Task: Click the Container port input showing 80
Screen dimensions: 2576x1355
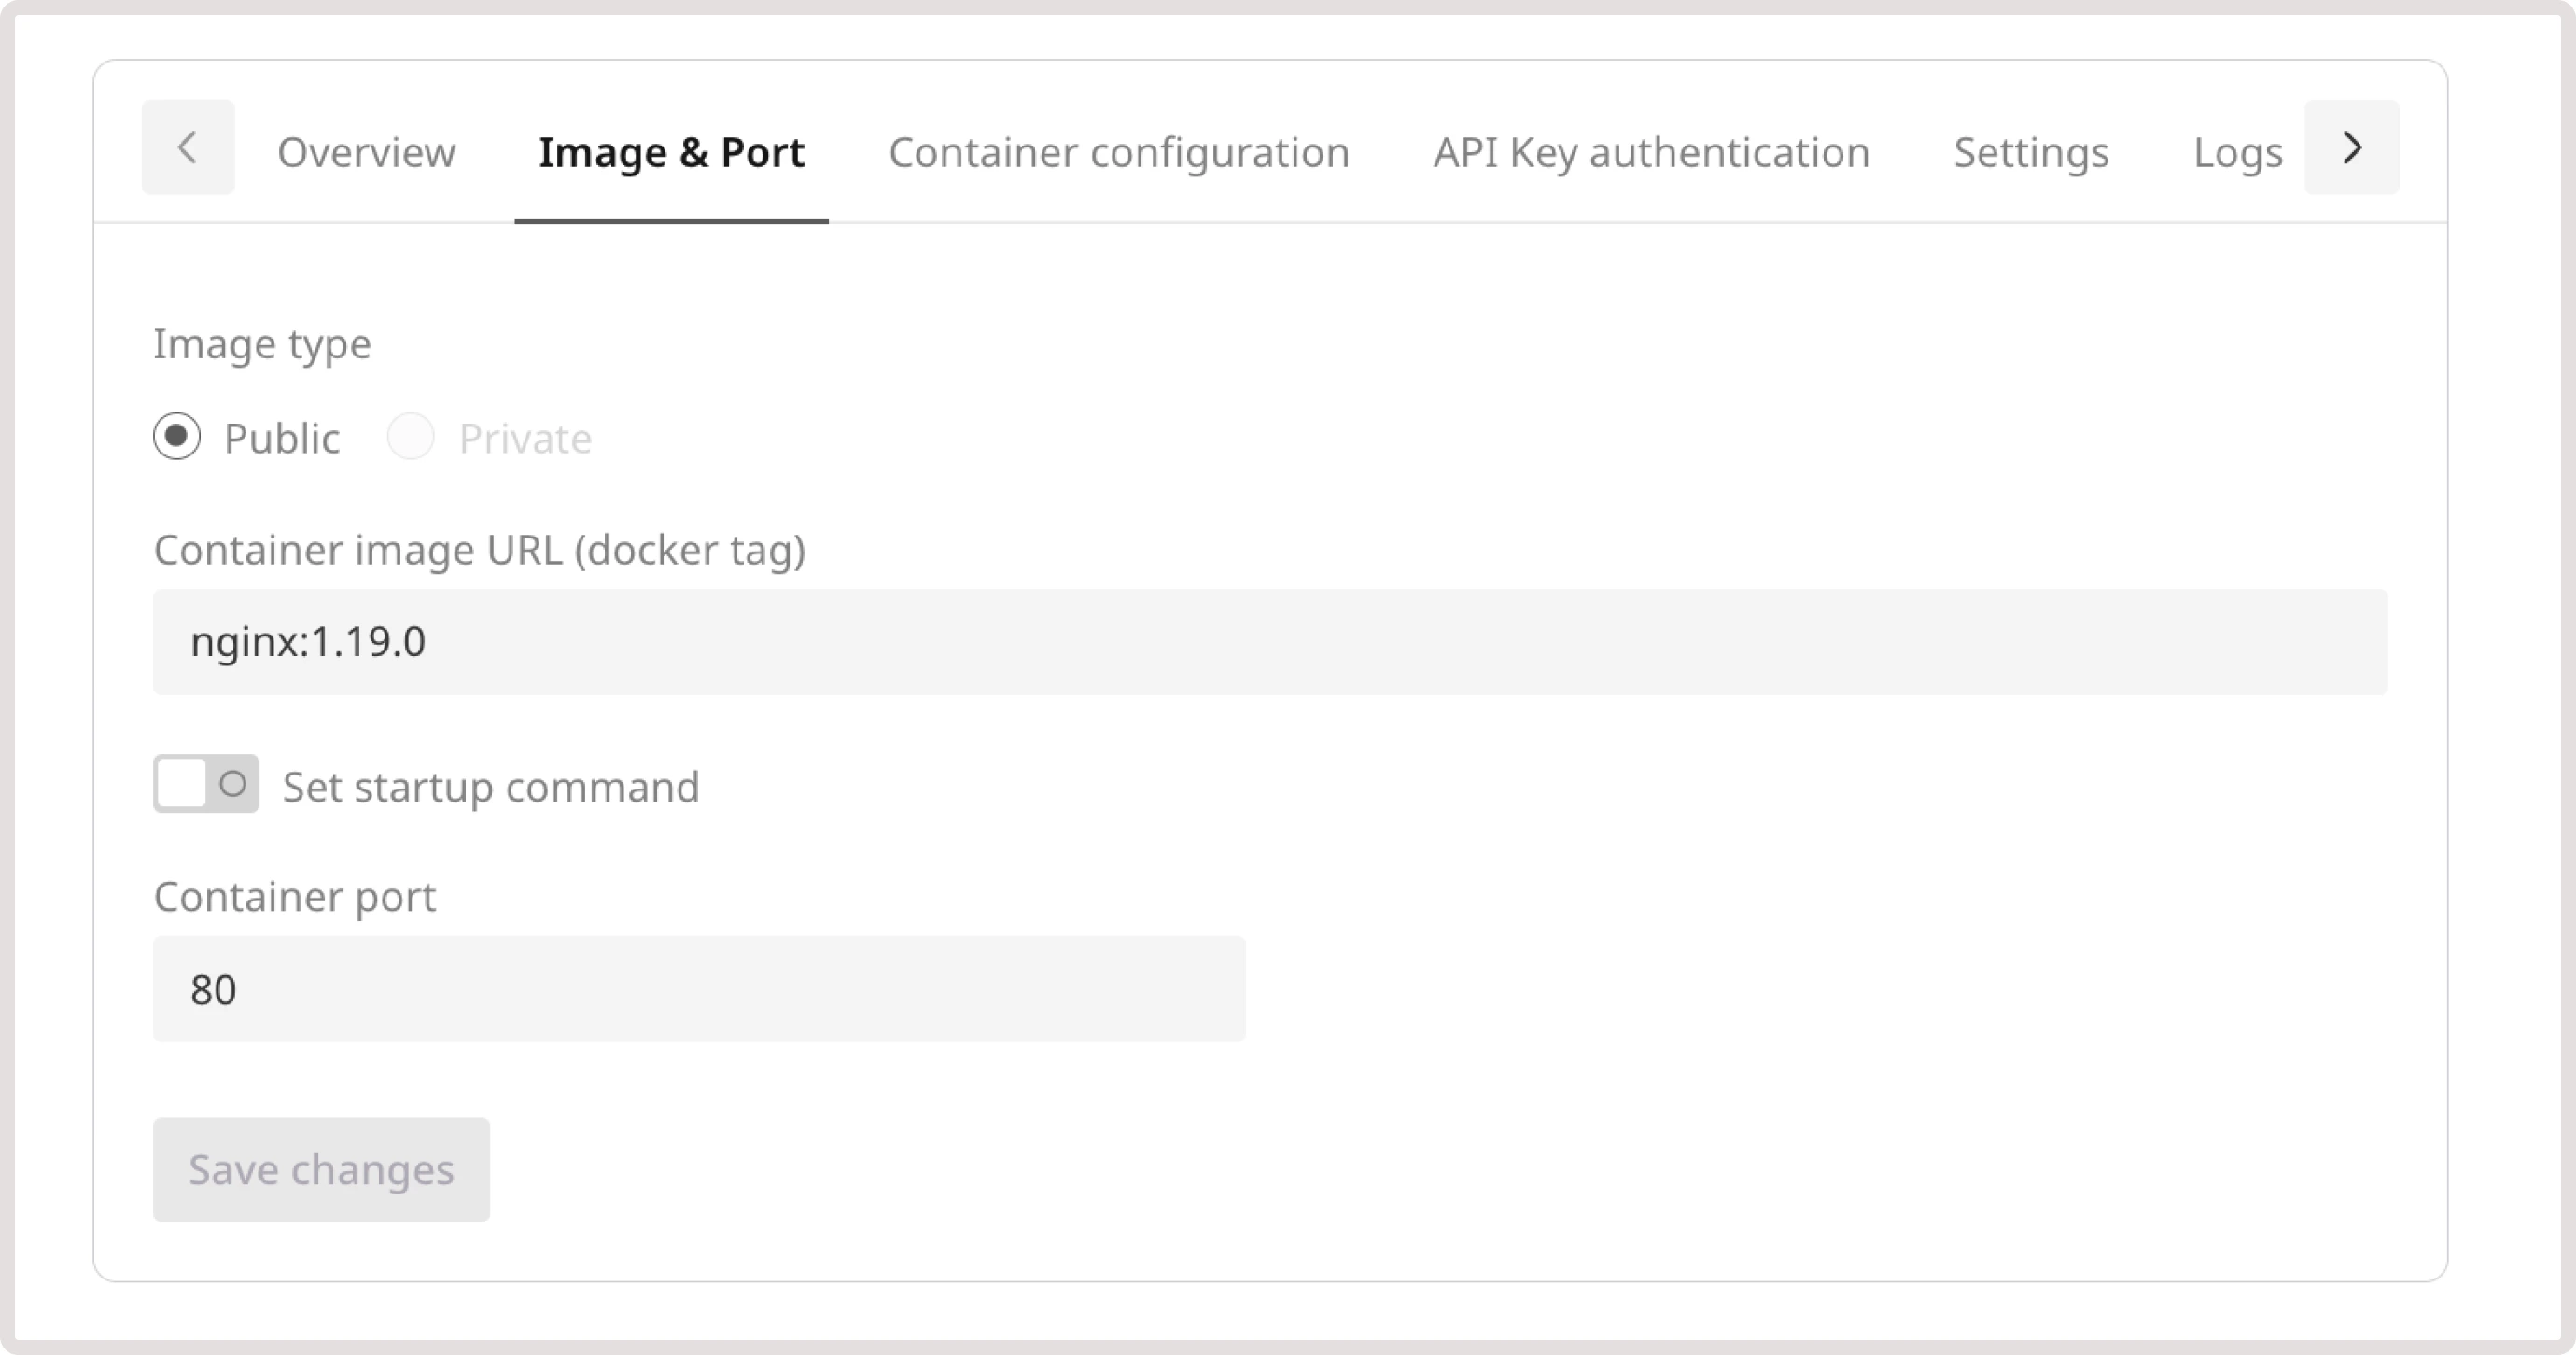Action: tap(698, 988)
